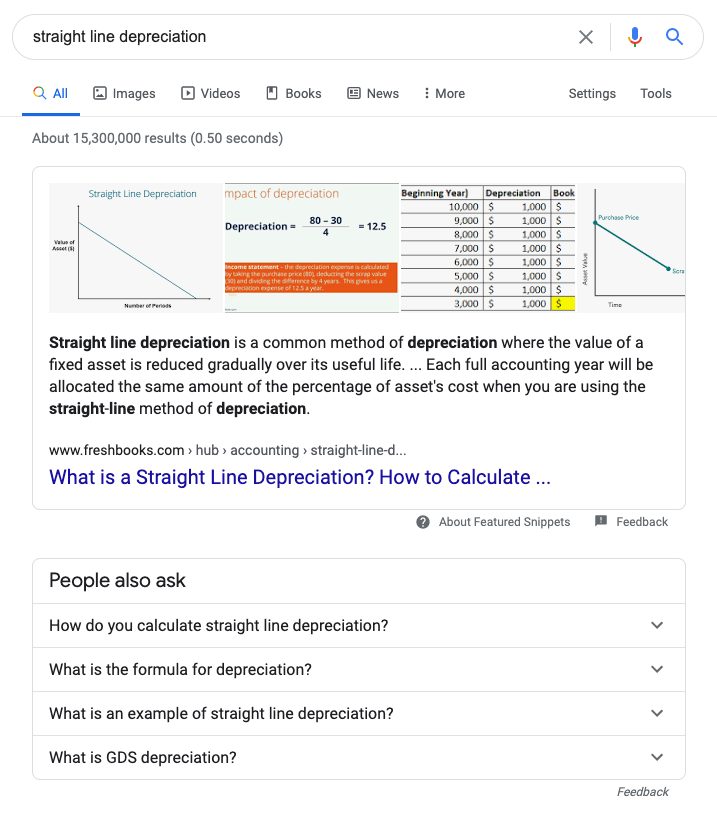This screenshot has width=717, height=813.
Task: Clear the search box with the X icon
Action: click(x=586, y=37)
